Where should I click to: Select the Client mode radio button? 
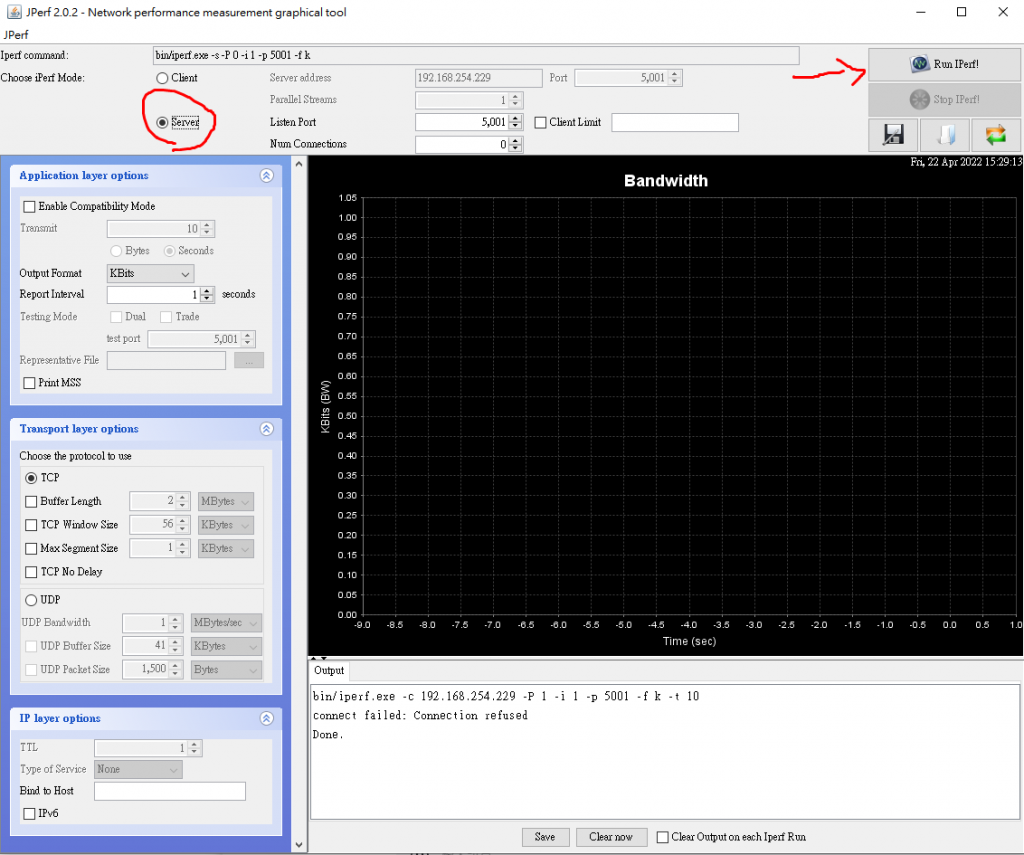(x=162, y=78)
